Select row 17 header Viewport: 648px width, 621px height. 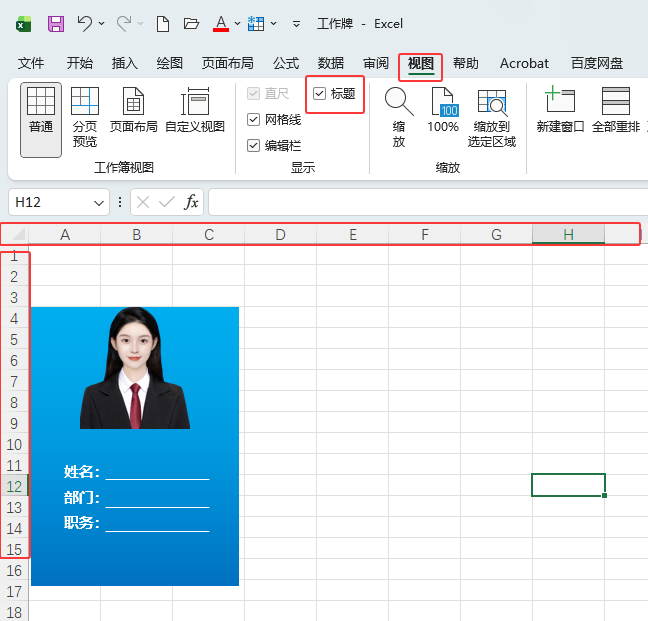click(14, 591)
